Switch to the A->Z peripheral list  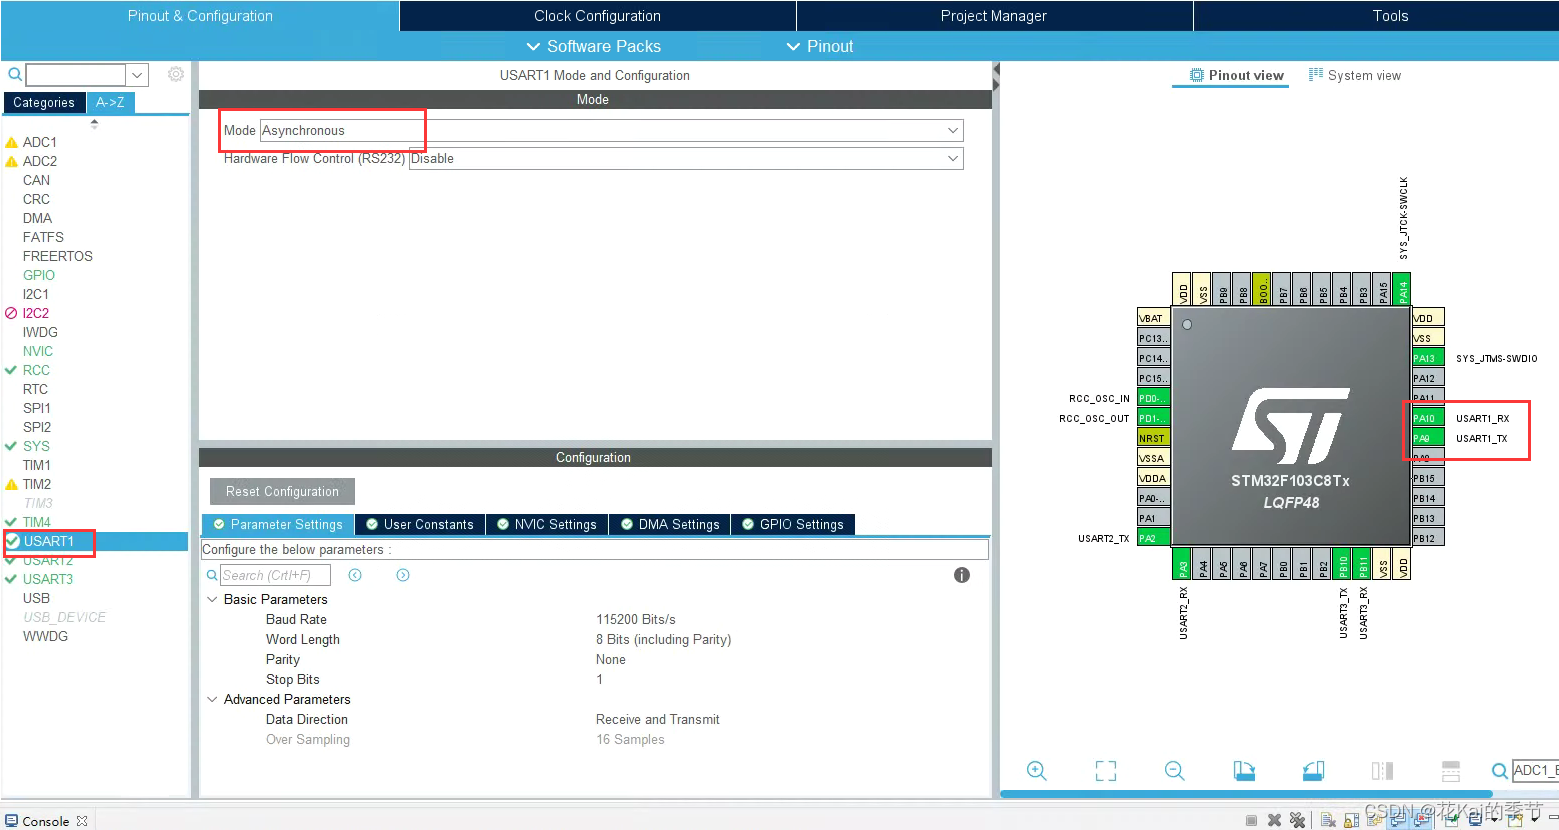point(111,102)
